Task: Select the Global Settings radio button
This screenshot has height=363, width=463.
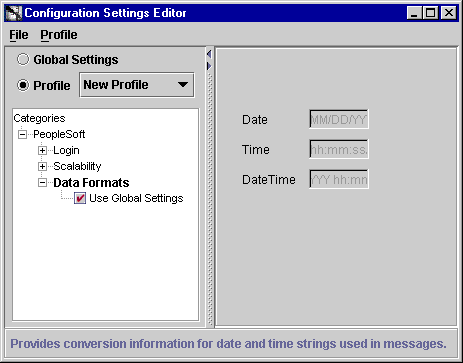Action: pos(23,60)
